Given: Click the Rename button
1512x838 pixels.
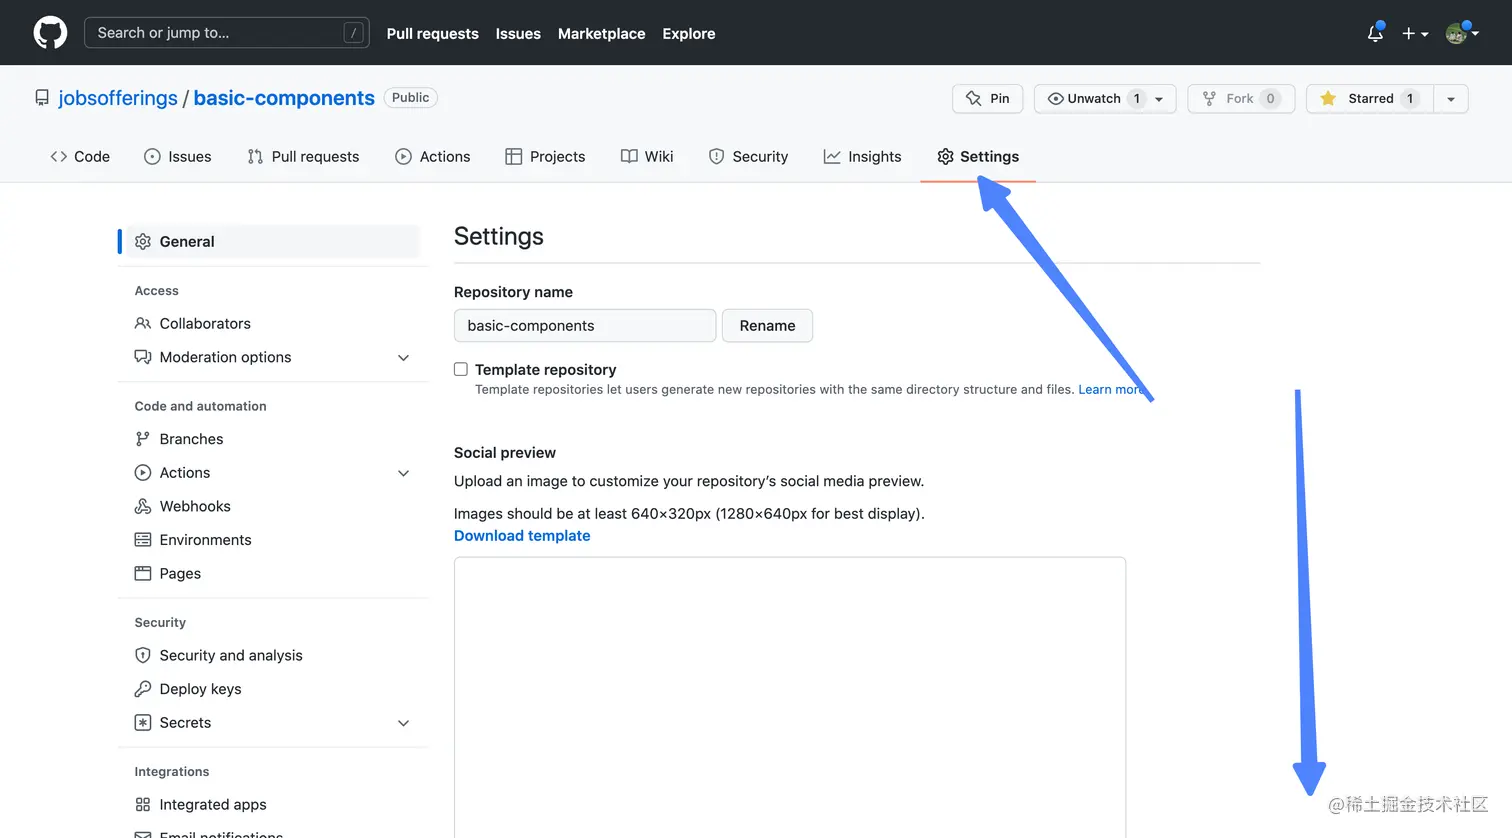Looking at the screenshot, I should tap(767, 325).
